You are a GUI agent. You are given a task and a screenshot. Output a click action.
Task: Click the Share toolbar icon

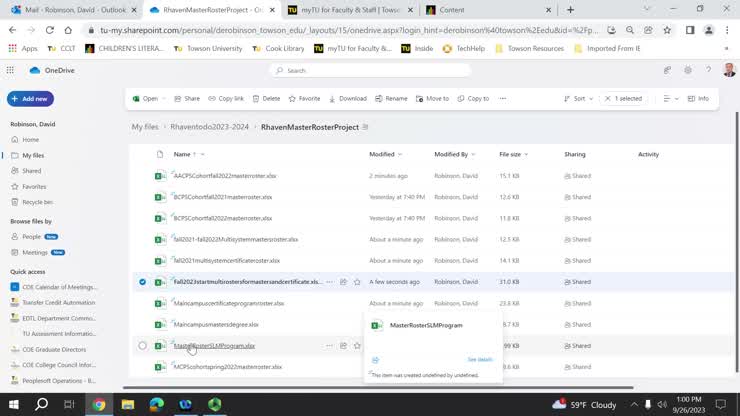186,99
